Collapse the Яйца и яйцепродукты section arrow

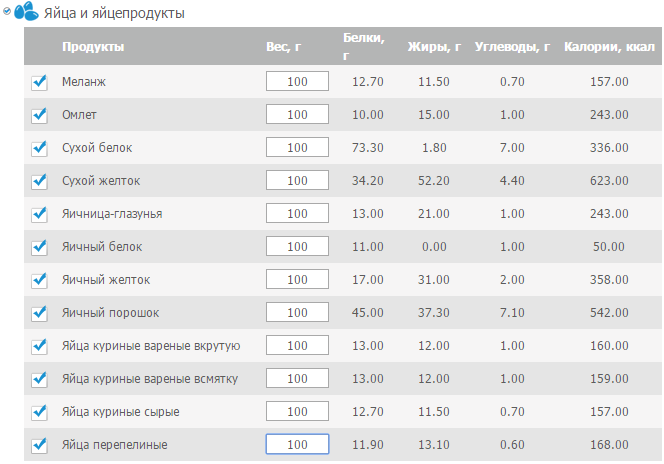pos(7,11)
